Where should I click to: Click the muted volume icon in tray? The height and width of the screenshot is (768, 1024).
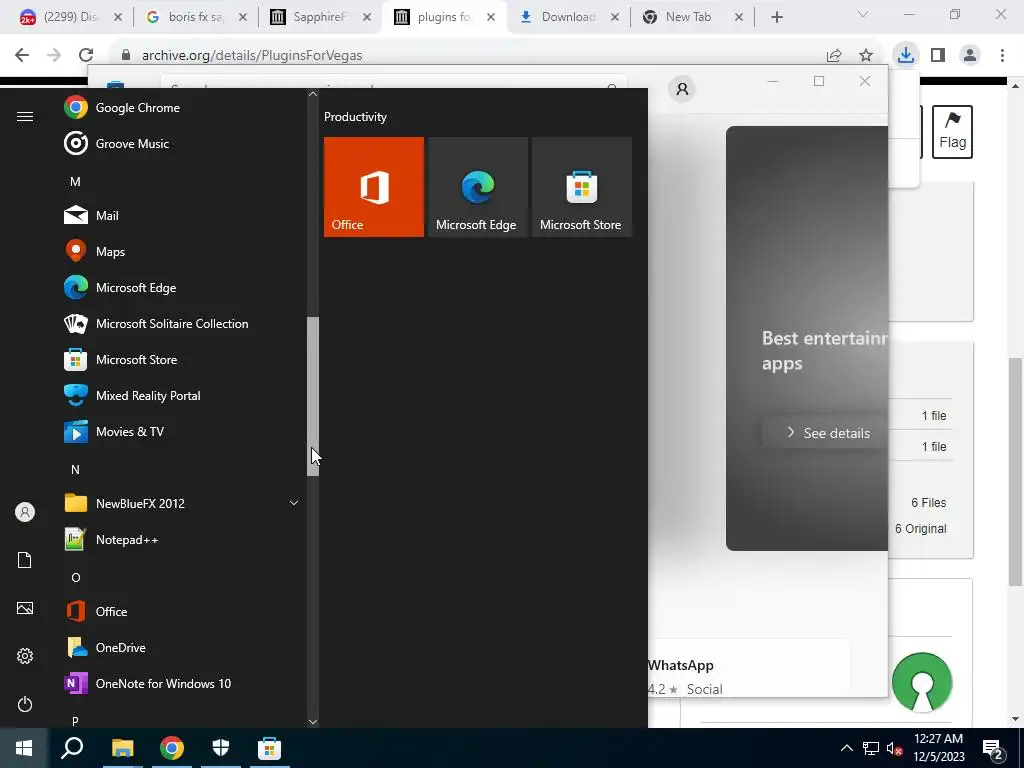[895, 748]
